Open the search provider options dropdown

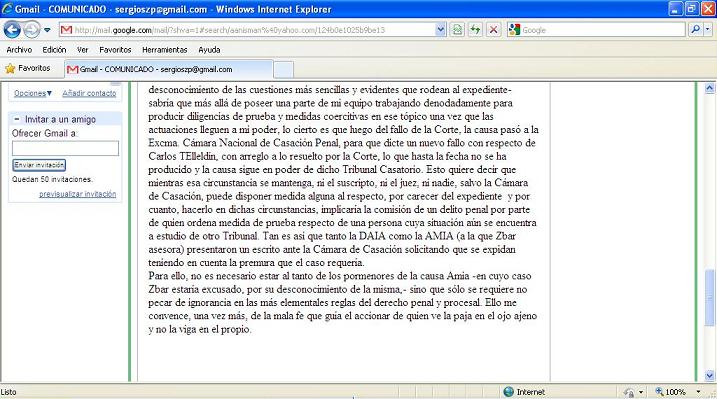(707, 30)
